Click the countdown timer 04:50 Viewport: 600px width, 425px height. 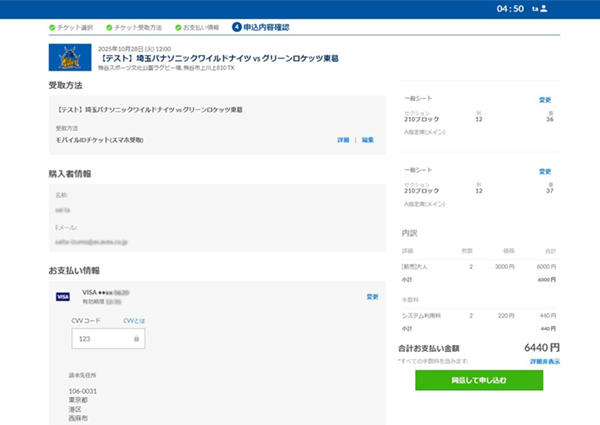coord(510,8)
